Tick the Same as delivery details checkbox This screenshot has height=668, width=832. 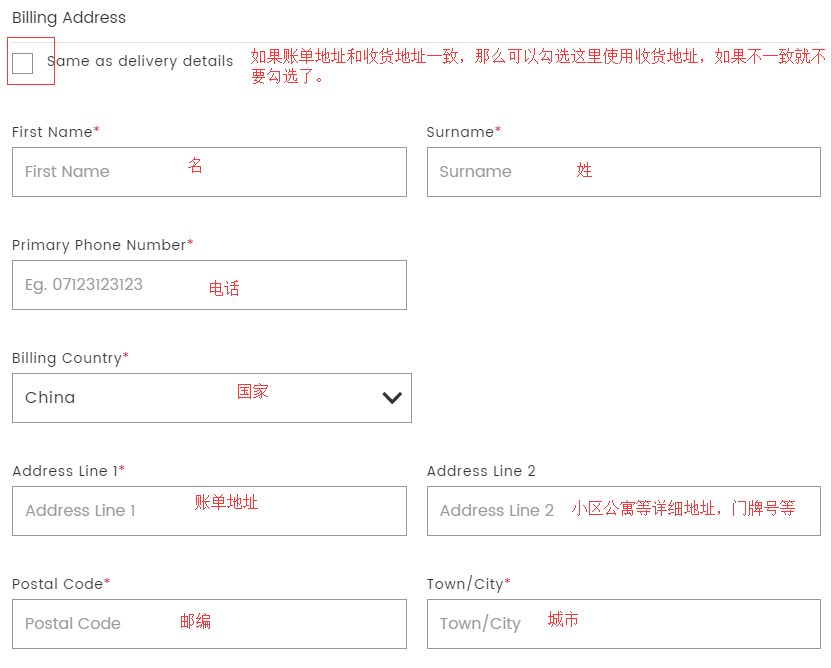[23, 63]
